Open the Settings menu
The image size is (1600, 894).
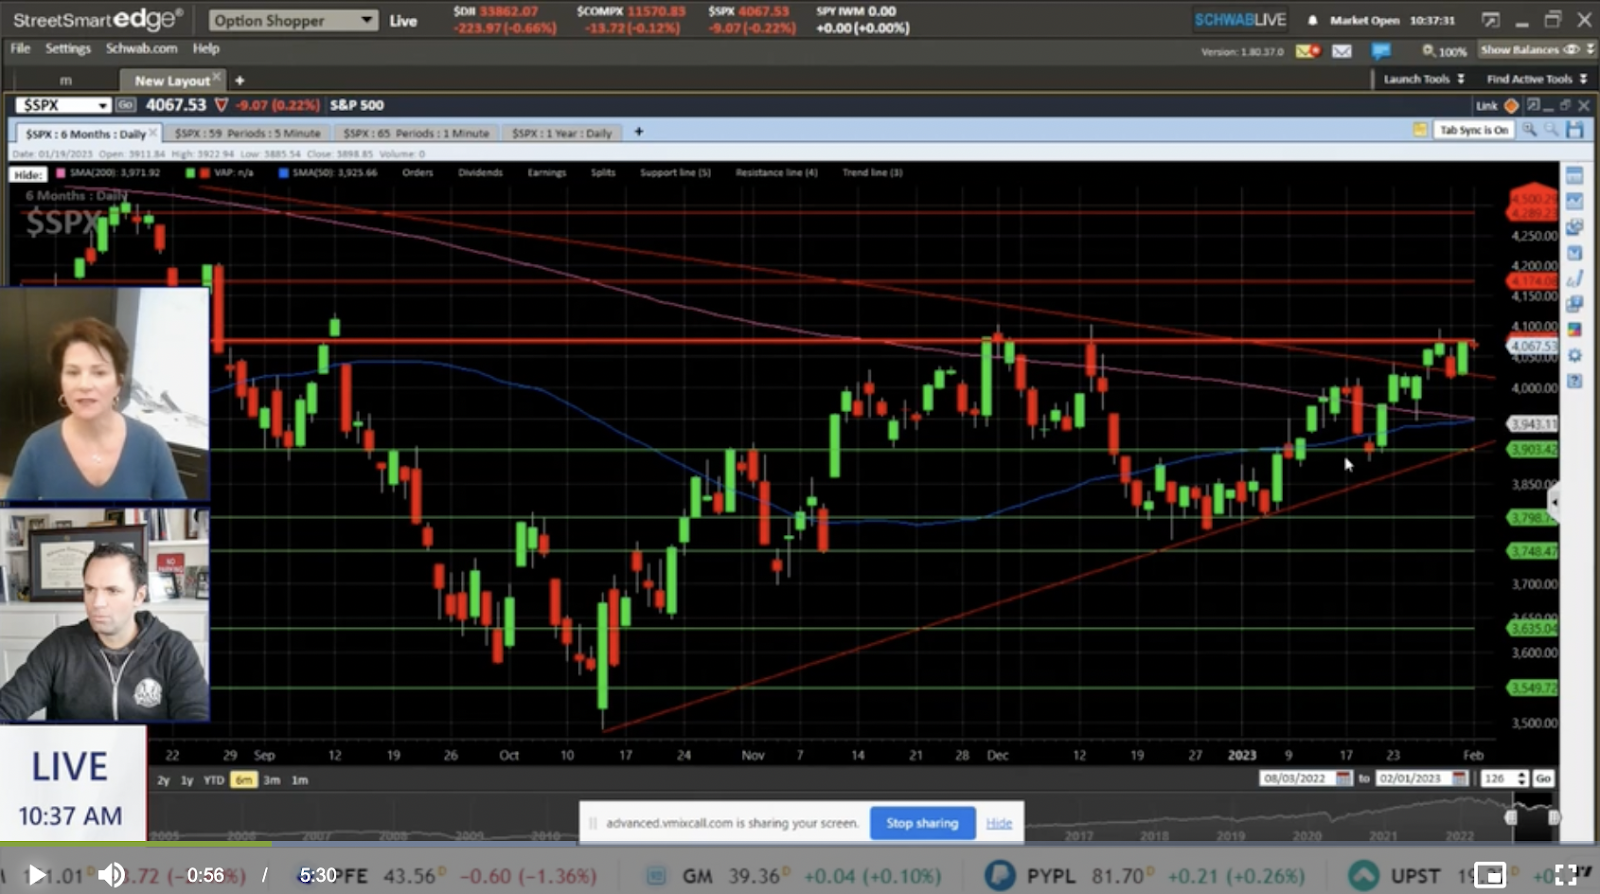point(68,48)
